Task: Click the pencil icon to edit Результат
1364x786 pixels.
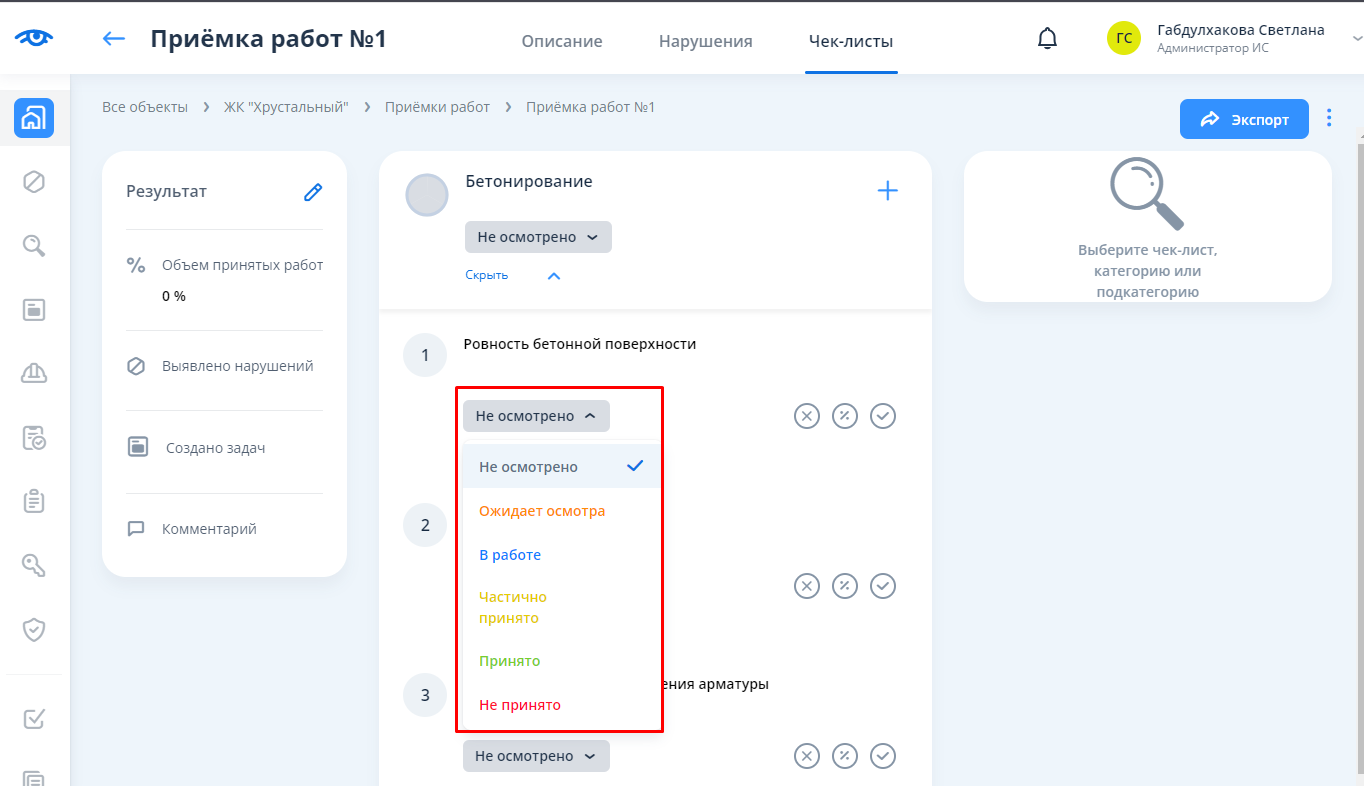Action: [x=313, y=192]
